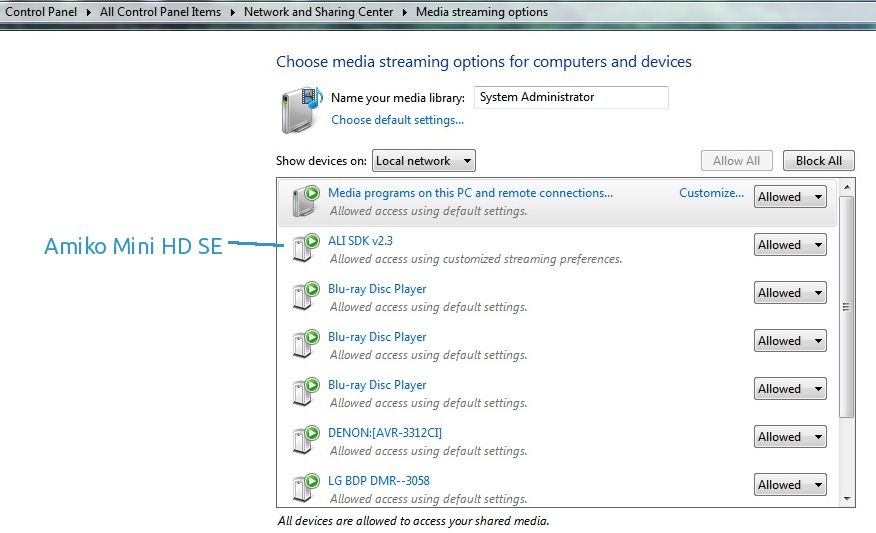Select the DENON:[AVR-3312CI] device name
The image size is (876, 533).
[384, 433]
